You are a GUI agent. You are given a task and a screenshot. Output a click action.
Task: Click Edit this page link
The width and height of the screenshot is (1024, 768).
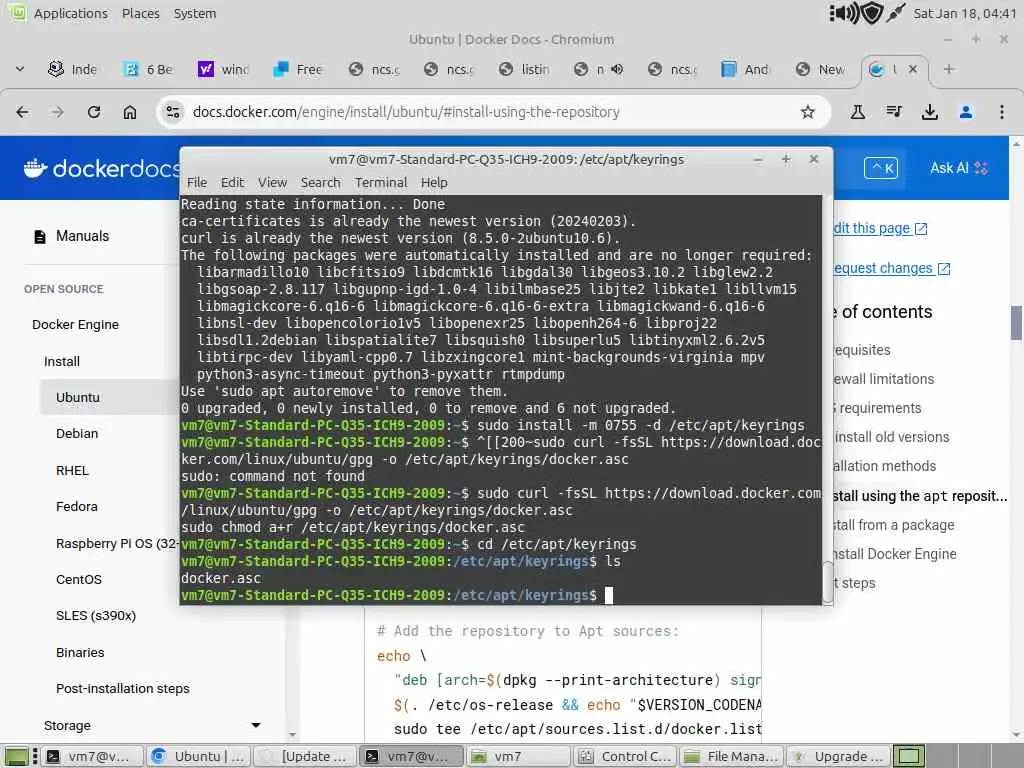[880, 229]
